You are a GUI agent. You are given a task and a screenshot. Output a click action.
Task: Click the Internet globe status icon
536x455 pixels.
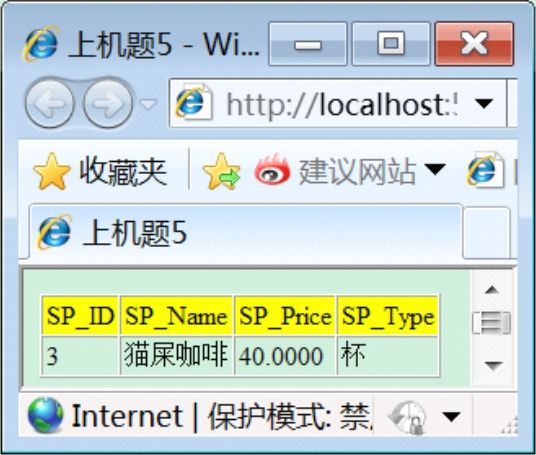coord(45,415)
